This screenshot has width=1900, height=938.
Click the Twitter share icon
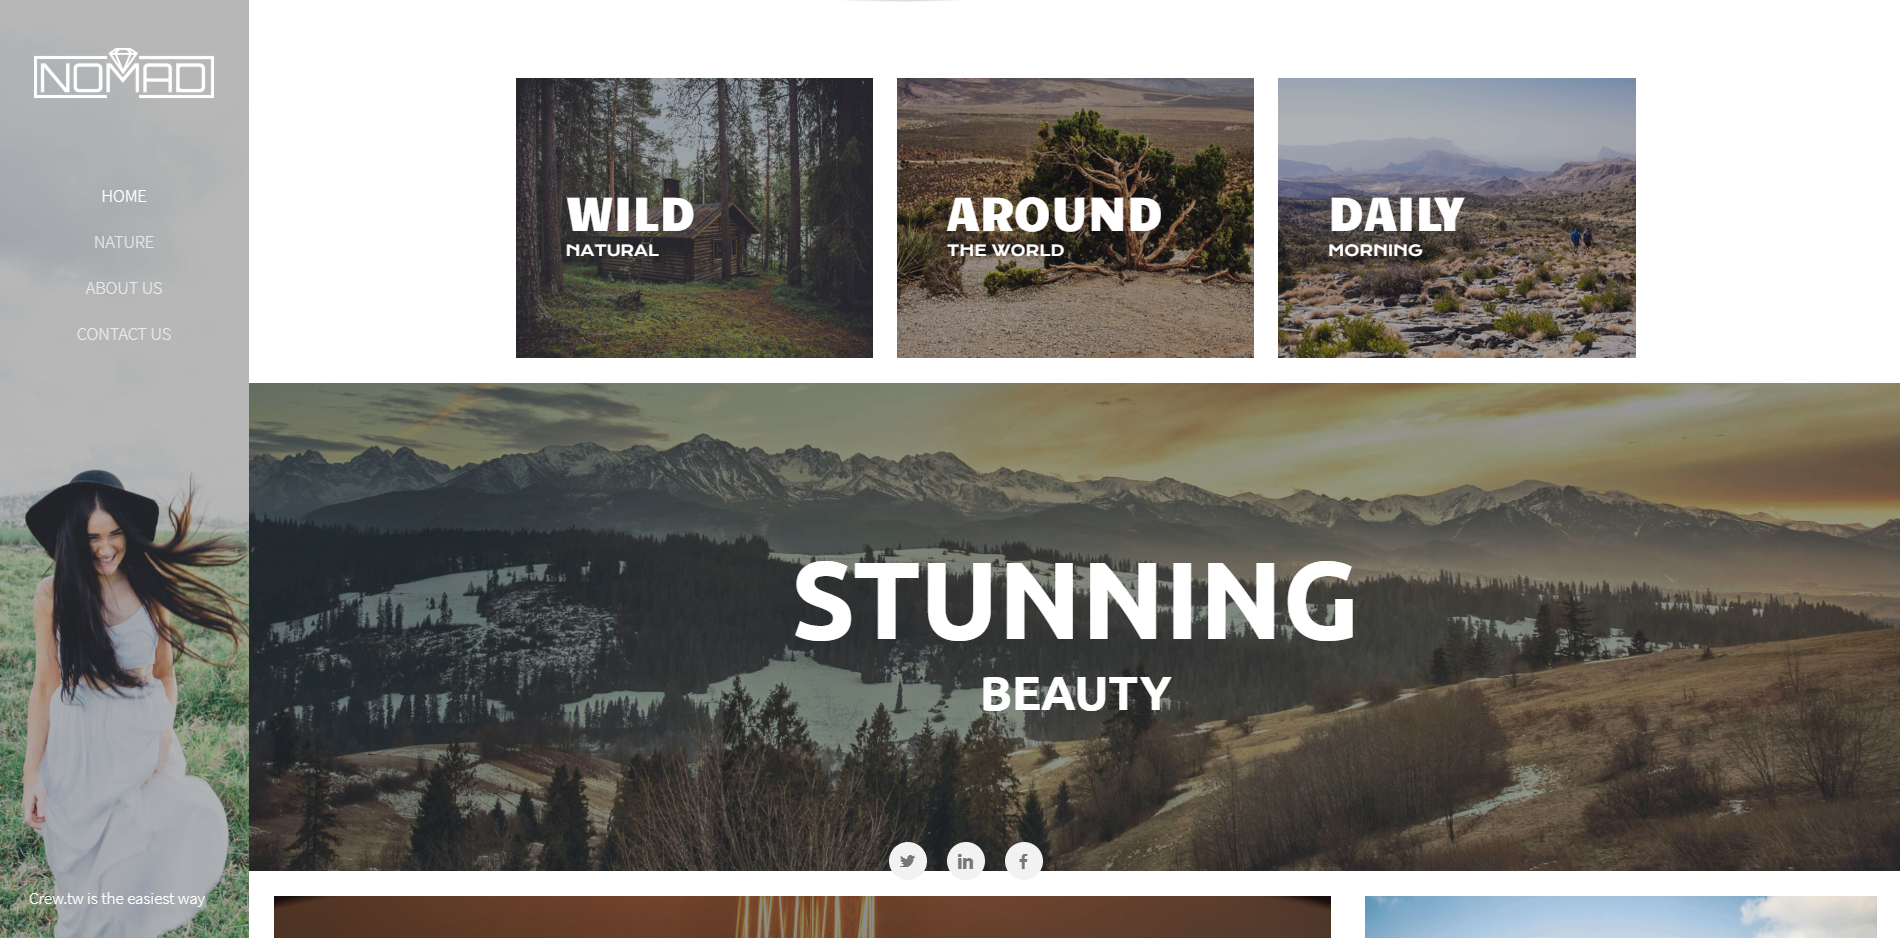tap(907, 860)
